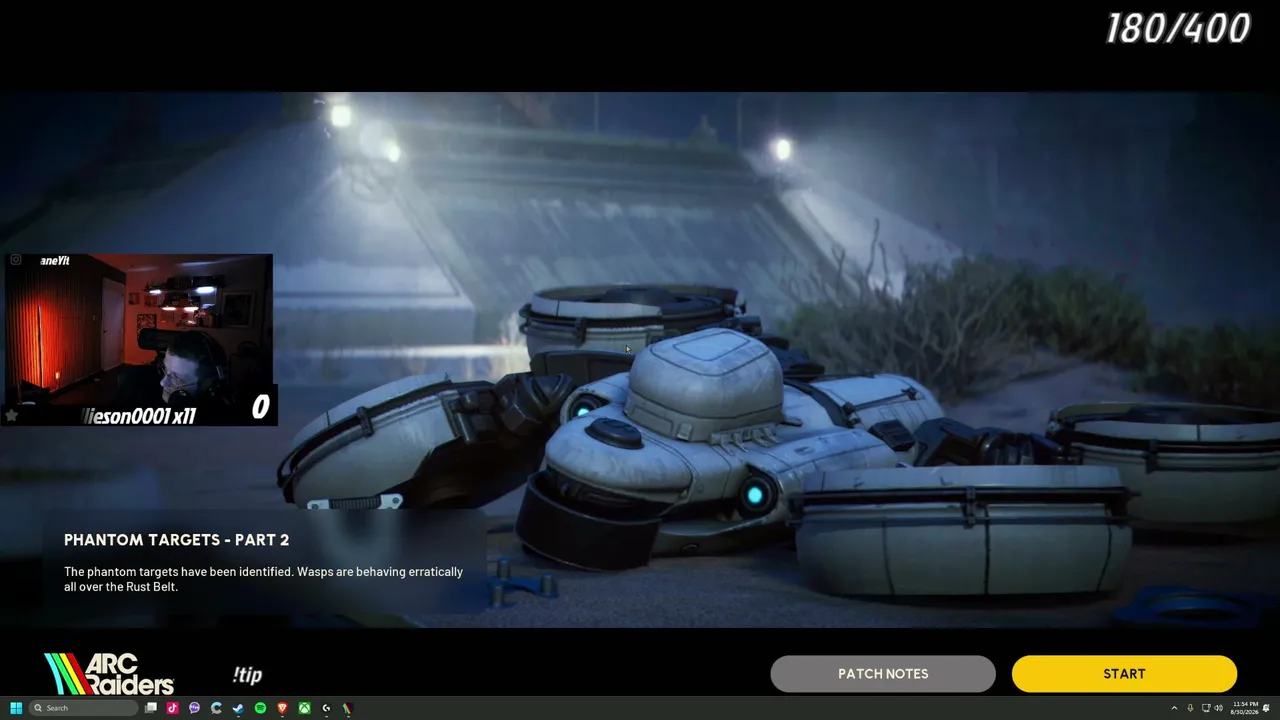This screenshot has width=1280, height=720.
Task: Switch to Brave browser on the taskbar
Action: point(282,708)
